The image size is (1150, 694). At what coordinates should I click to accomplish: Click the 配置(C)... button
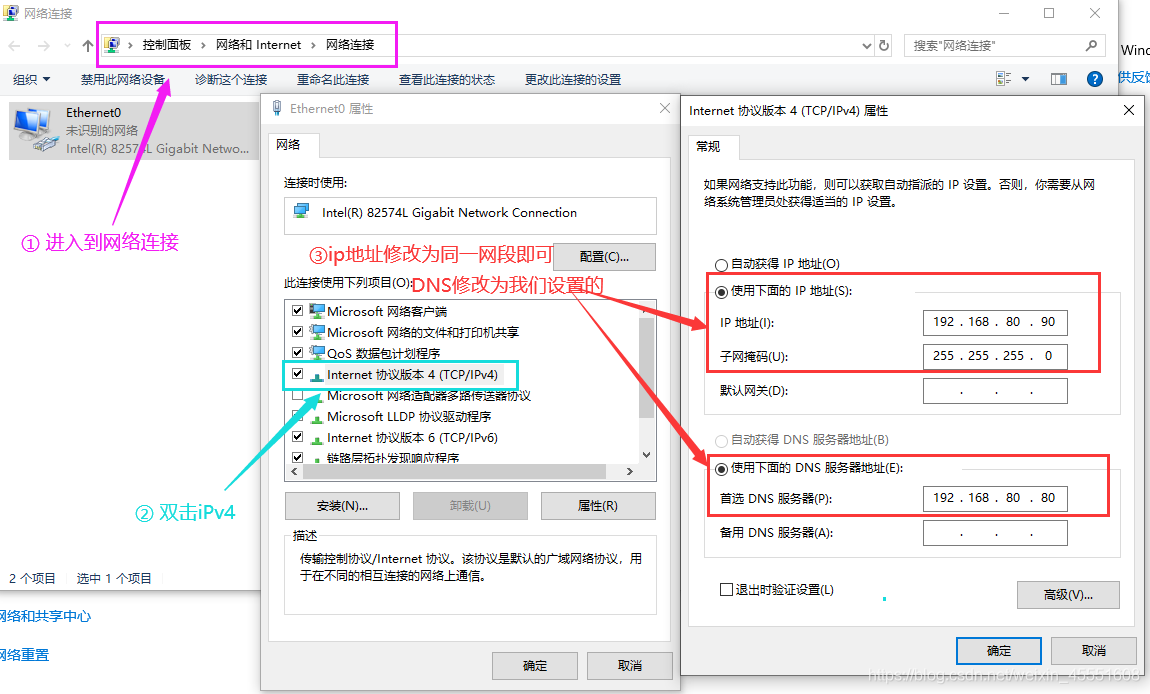click(x=604, y=257)
